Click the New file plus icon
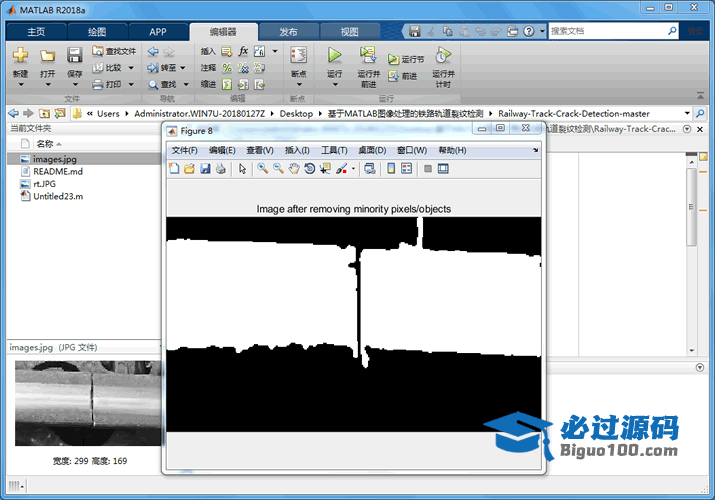The height and width of the screenshot is (500, 715). (x=20, y=55)
